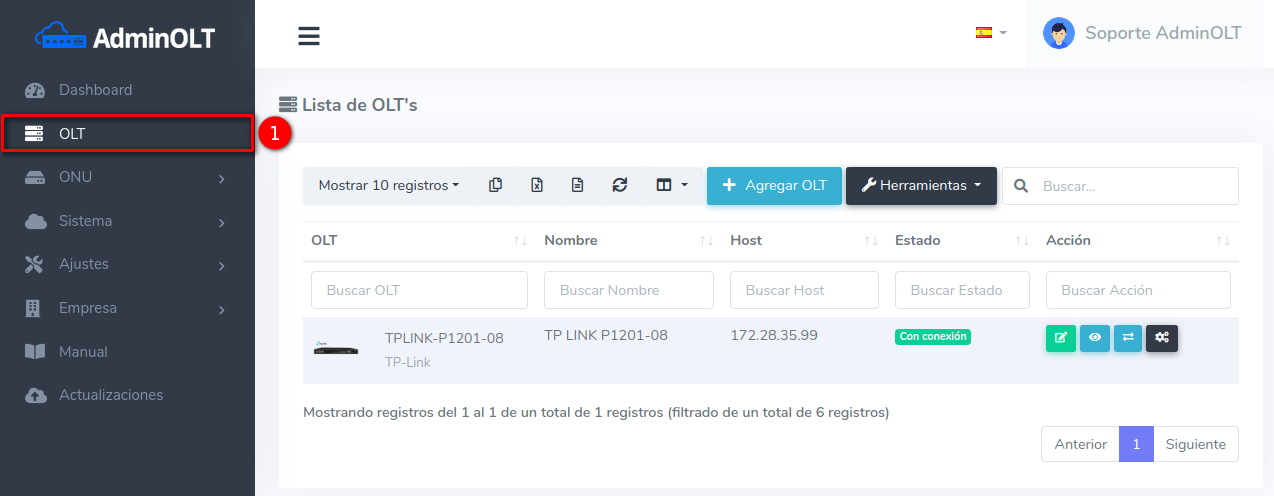Click the Buscar OLT filter field

pyautogui.click(x=419, y=290)
